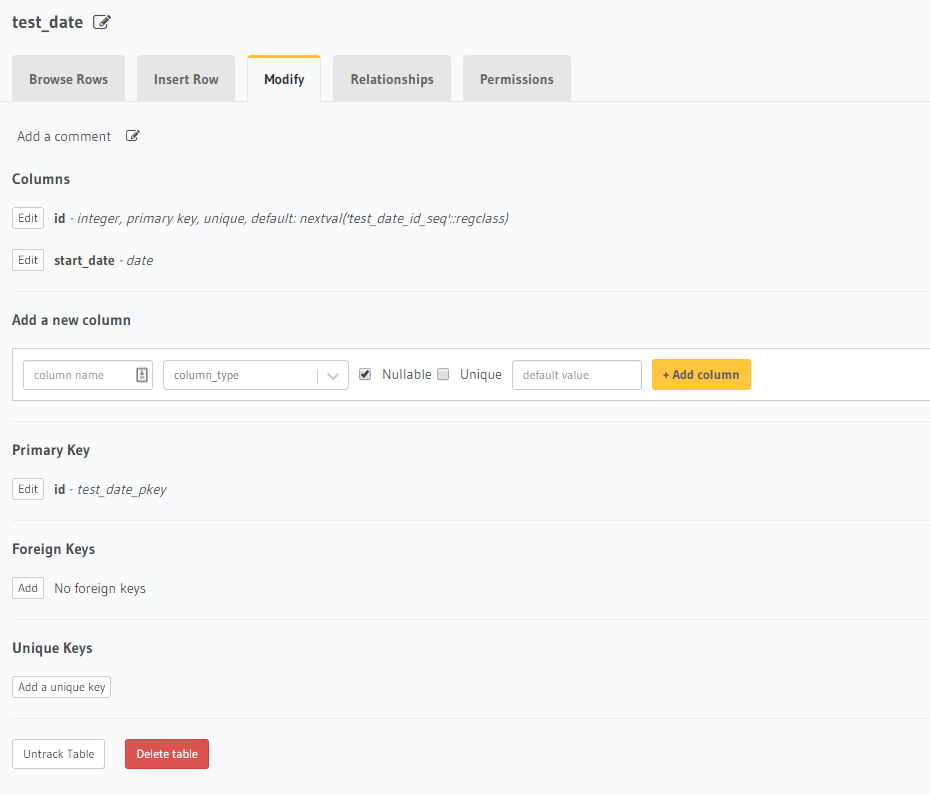The image size is (930, 794).
Task: Click the pencil icon to rename test_date table
Action: (x=101, y=21)
